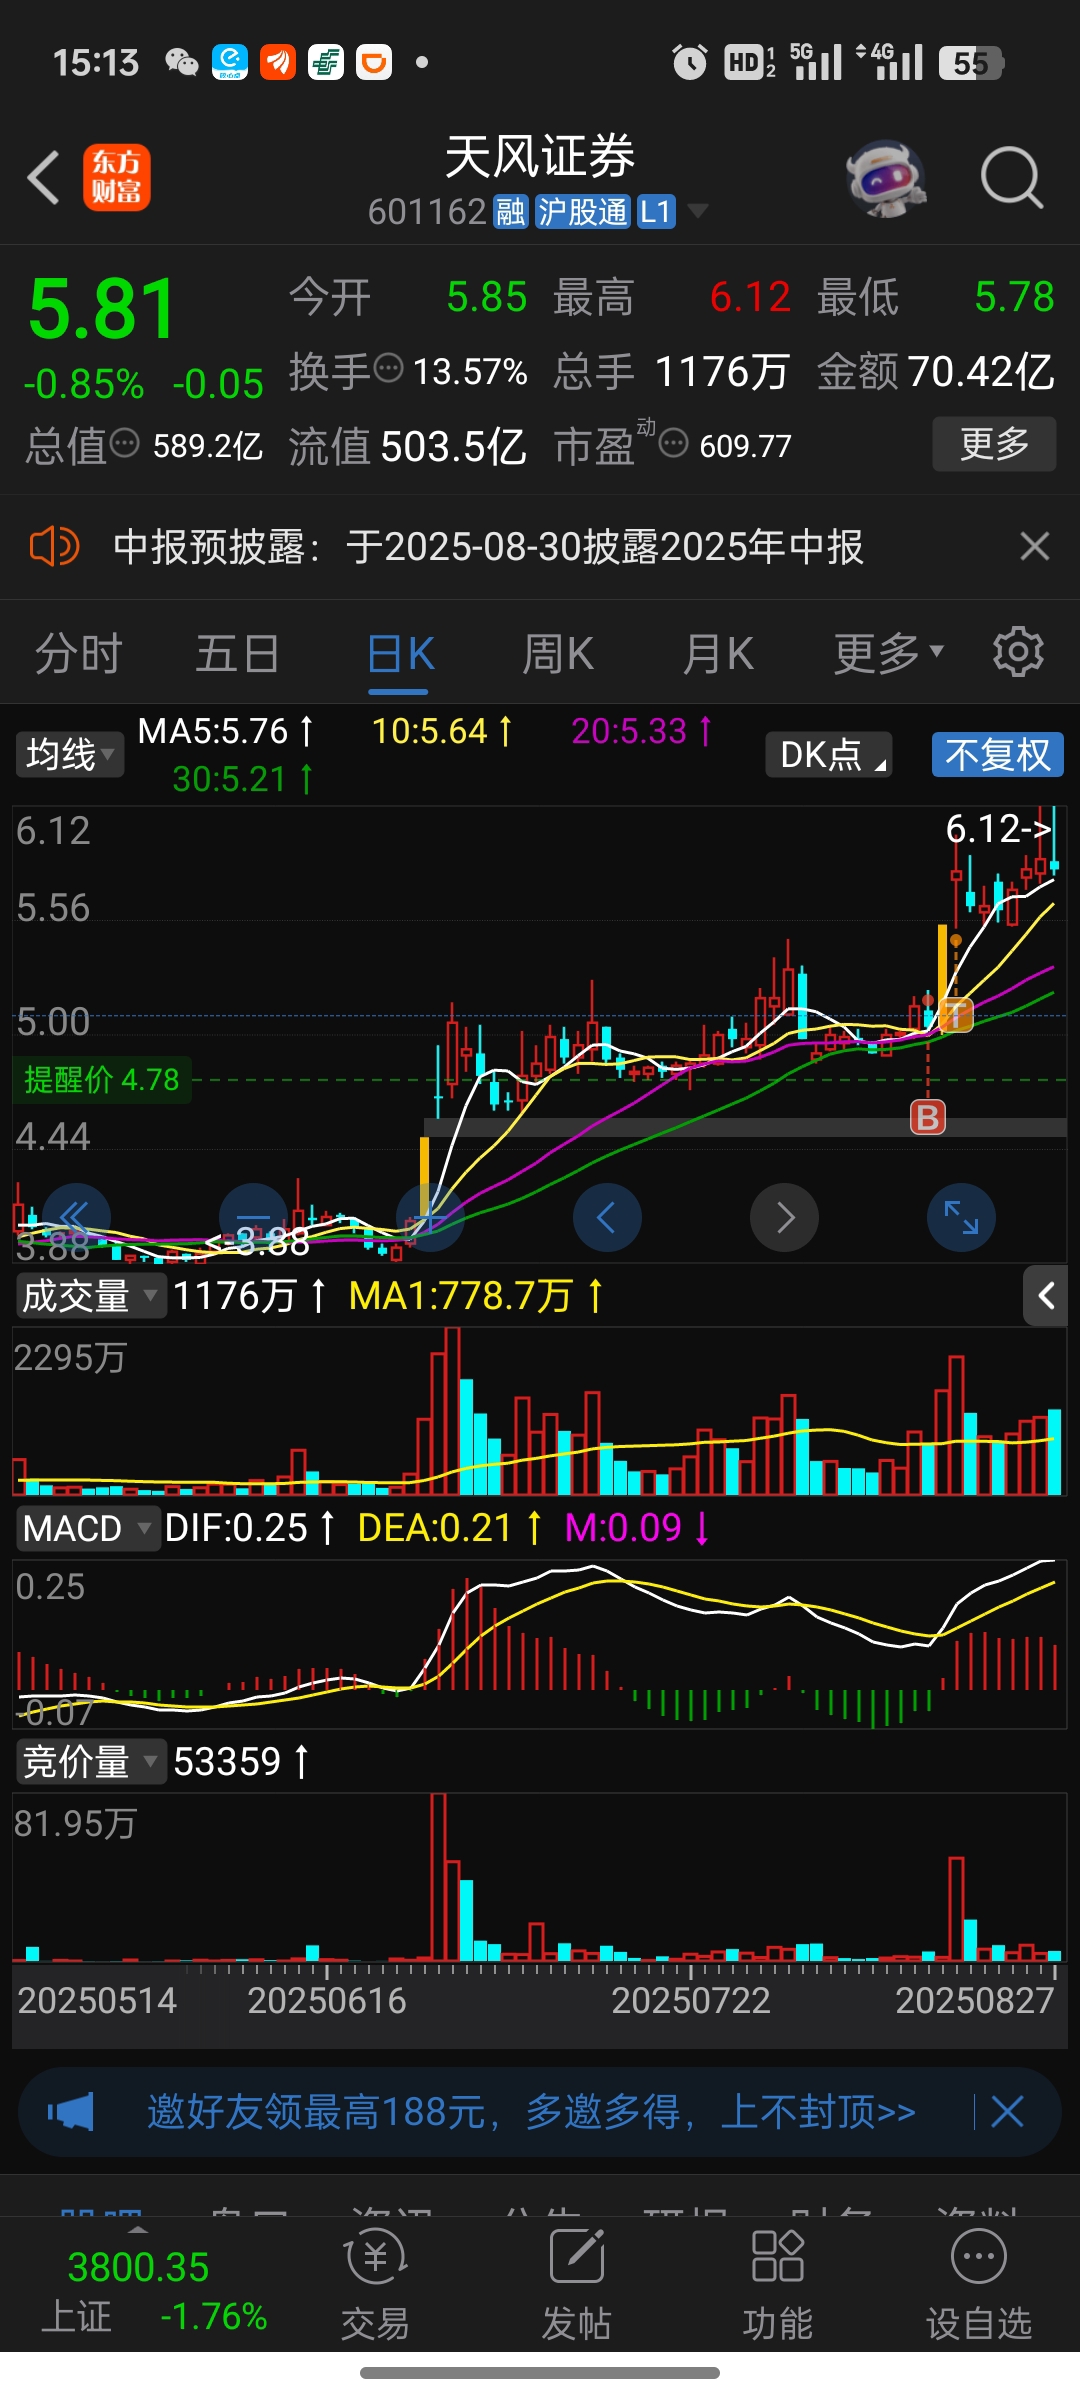This screenshot has height=2400, width=1080.
Task: Tap the B buy-point marker
Action: [x=928, y=1117]
